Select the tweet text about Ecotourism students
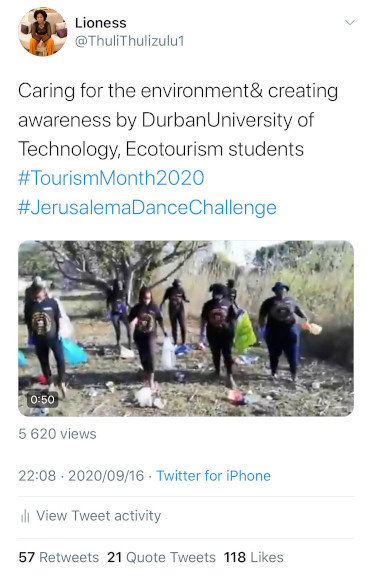The image size is (372, 576). [178, 120]
